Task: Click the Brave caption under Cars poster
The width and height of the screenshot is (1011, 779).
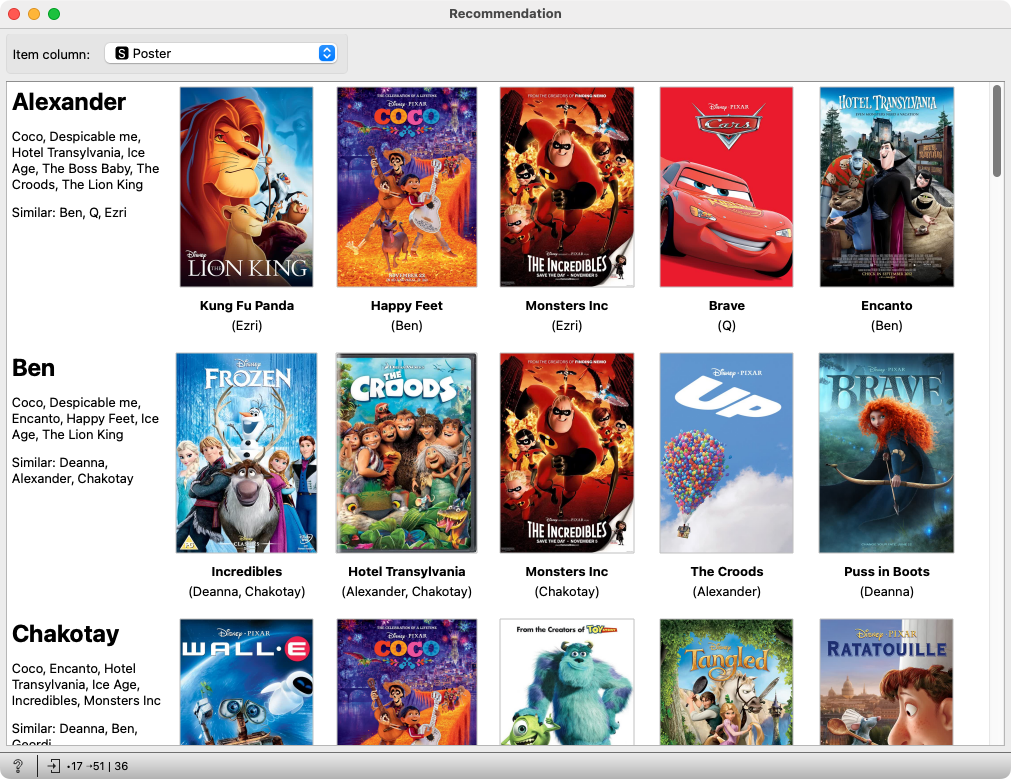Action: point(727,306)
